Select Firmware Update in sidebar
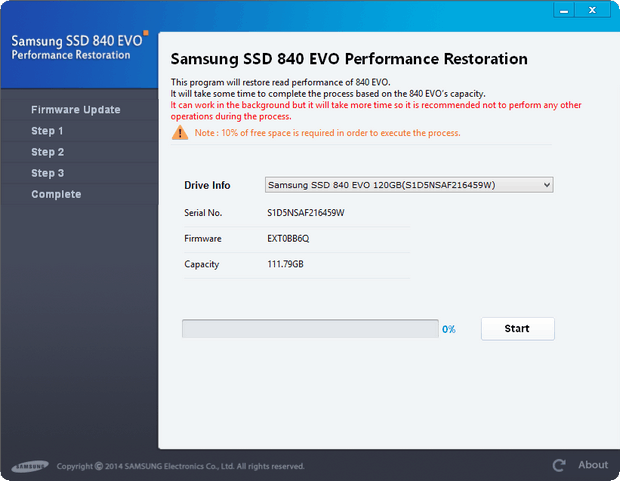 [x=76, y=110]
